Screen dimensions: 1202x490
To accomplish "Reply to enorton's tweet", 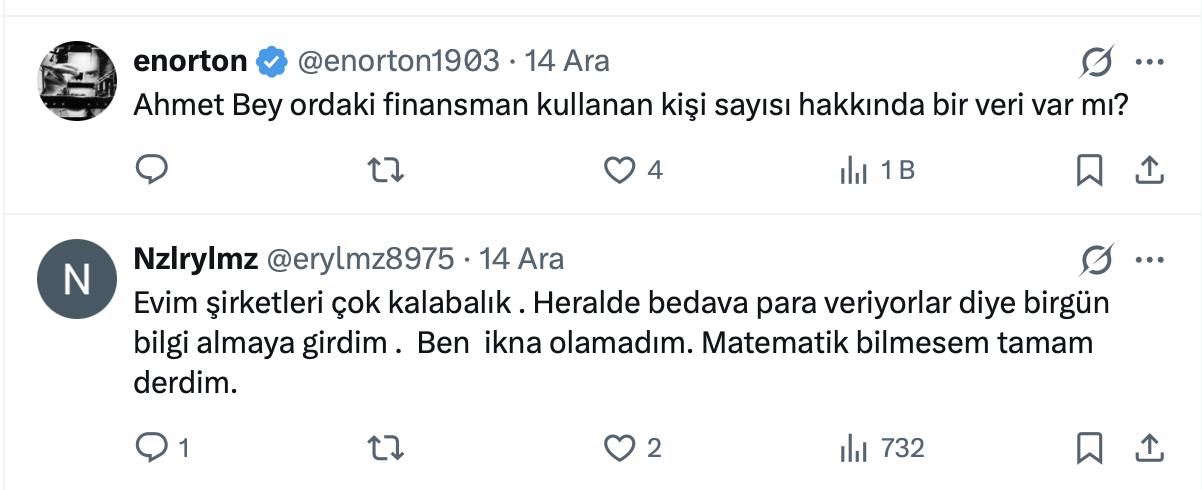I will tap(151, 171).
